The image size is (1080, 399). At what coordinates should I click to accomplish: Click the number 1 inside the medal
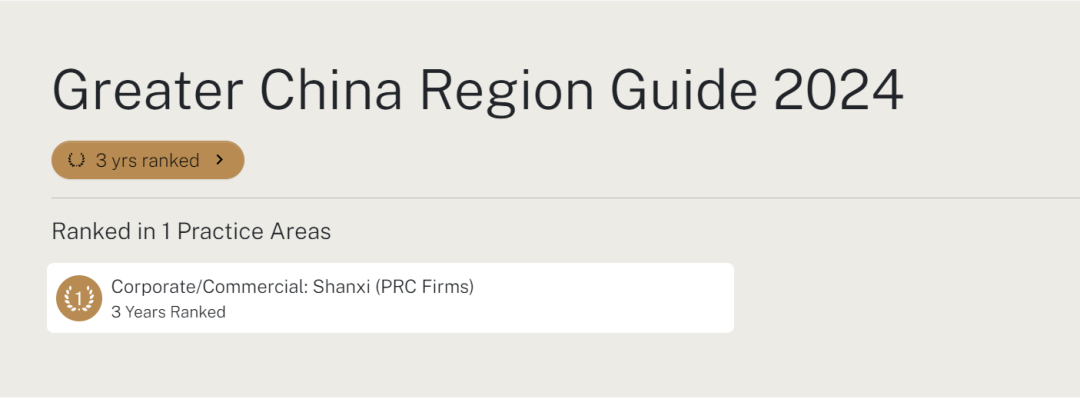[x=79, y=298]
